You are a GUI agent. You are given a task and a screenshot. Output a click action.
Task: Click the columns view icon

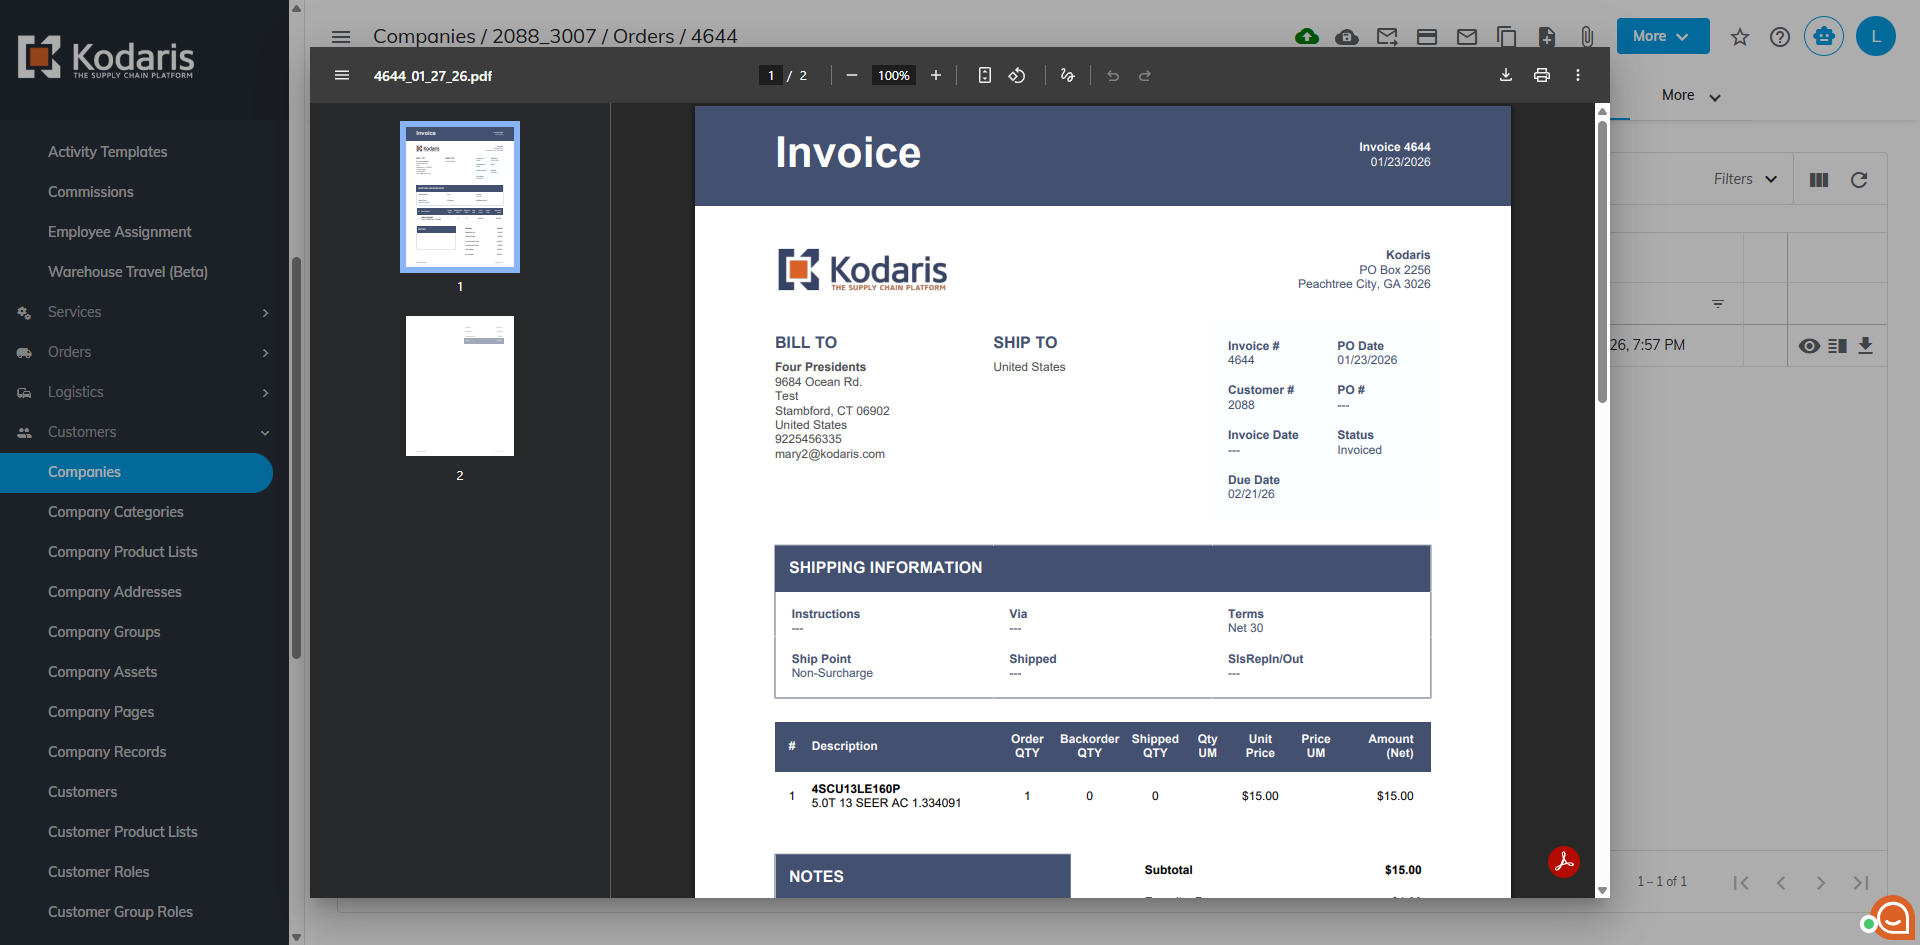pos(1819,180)
